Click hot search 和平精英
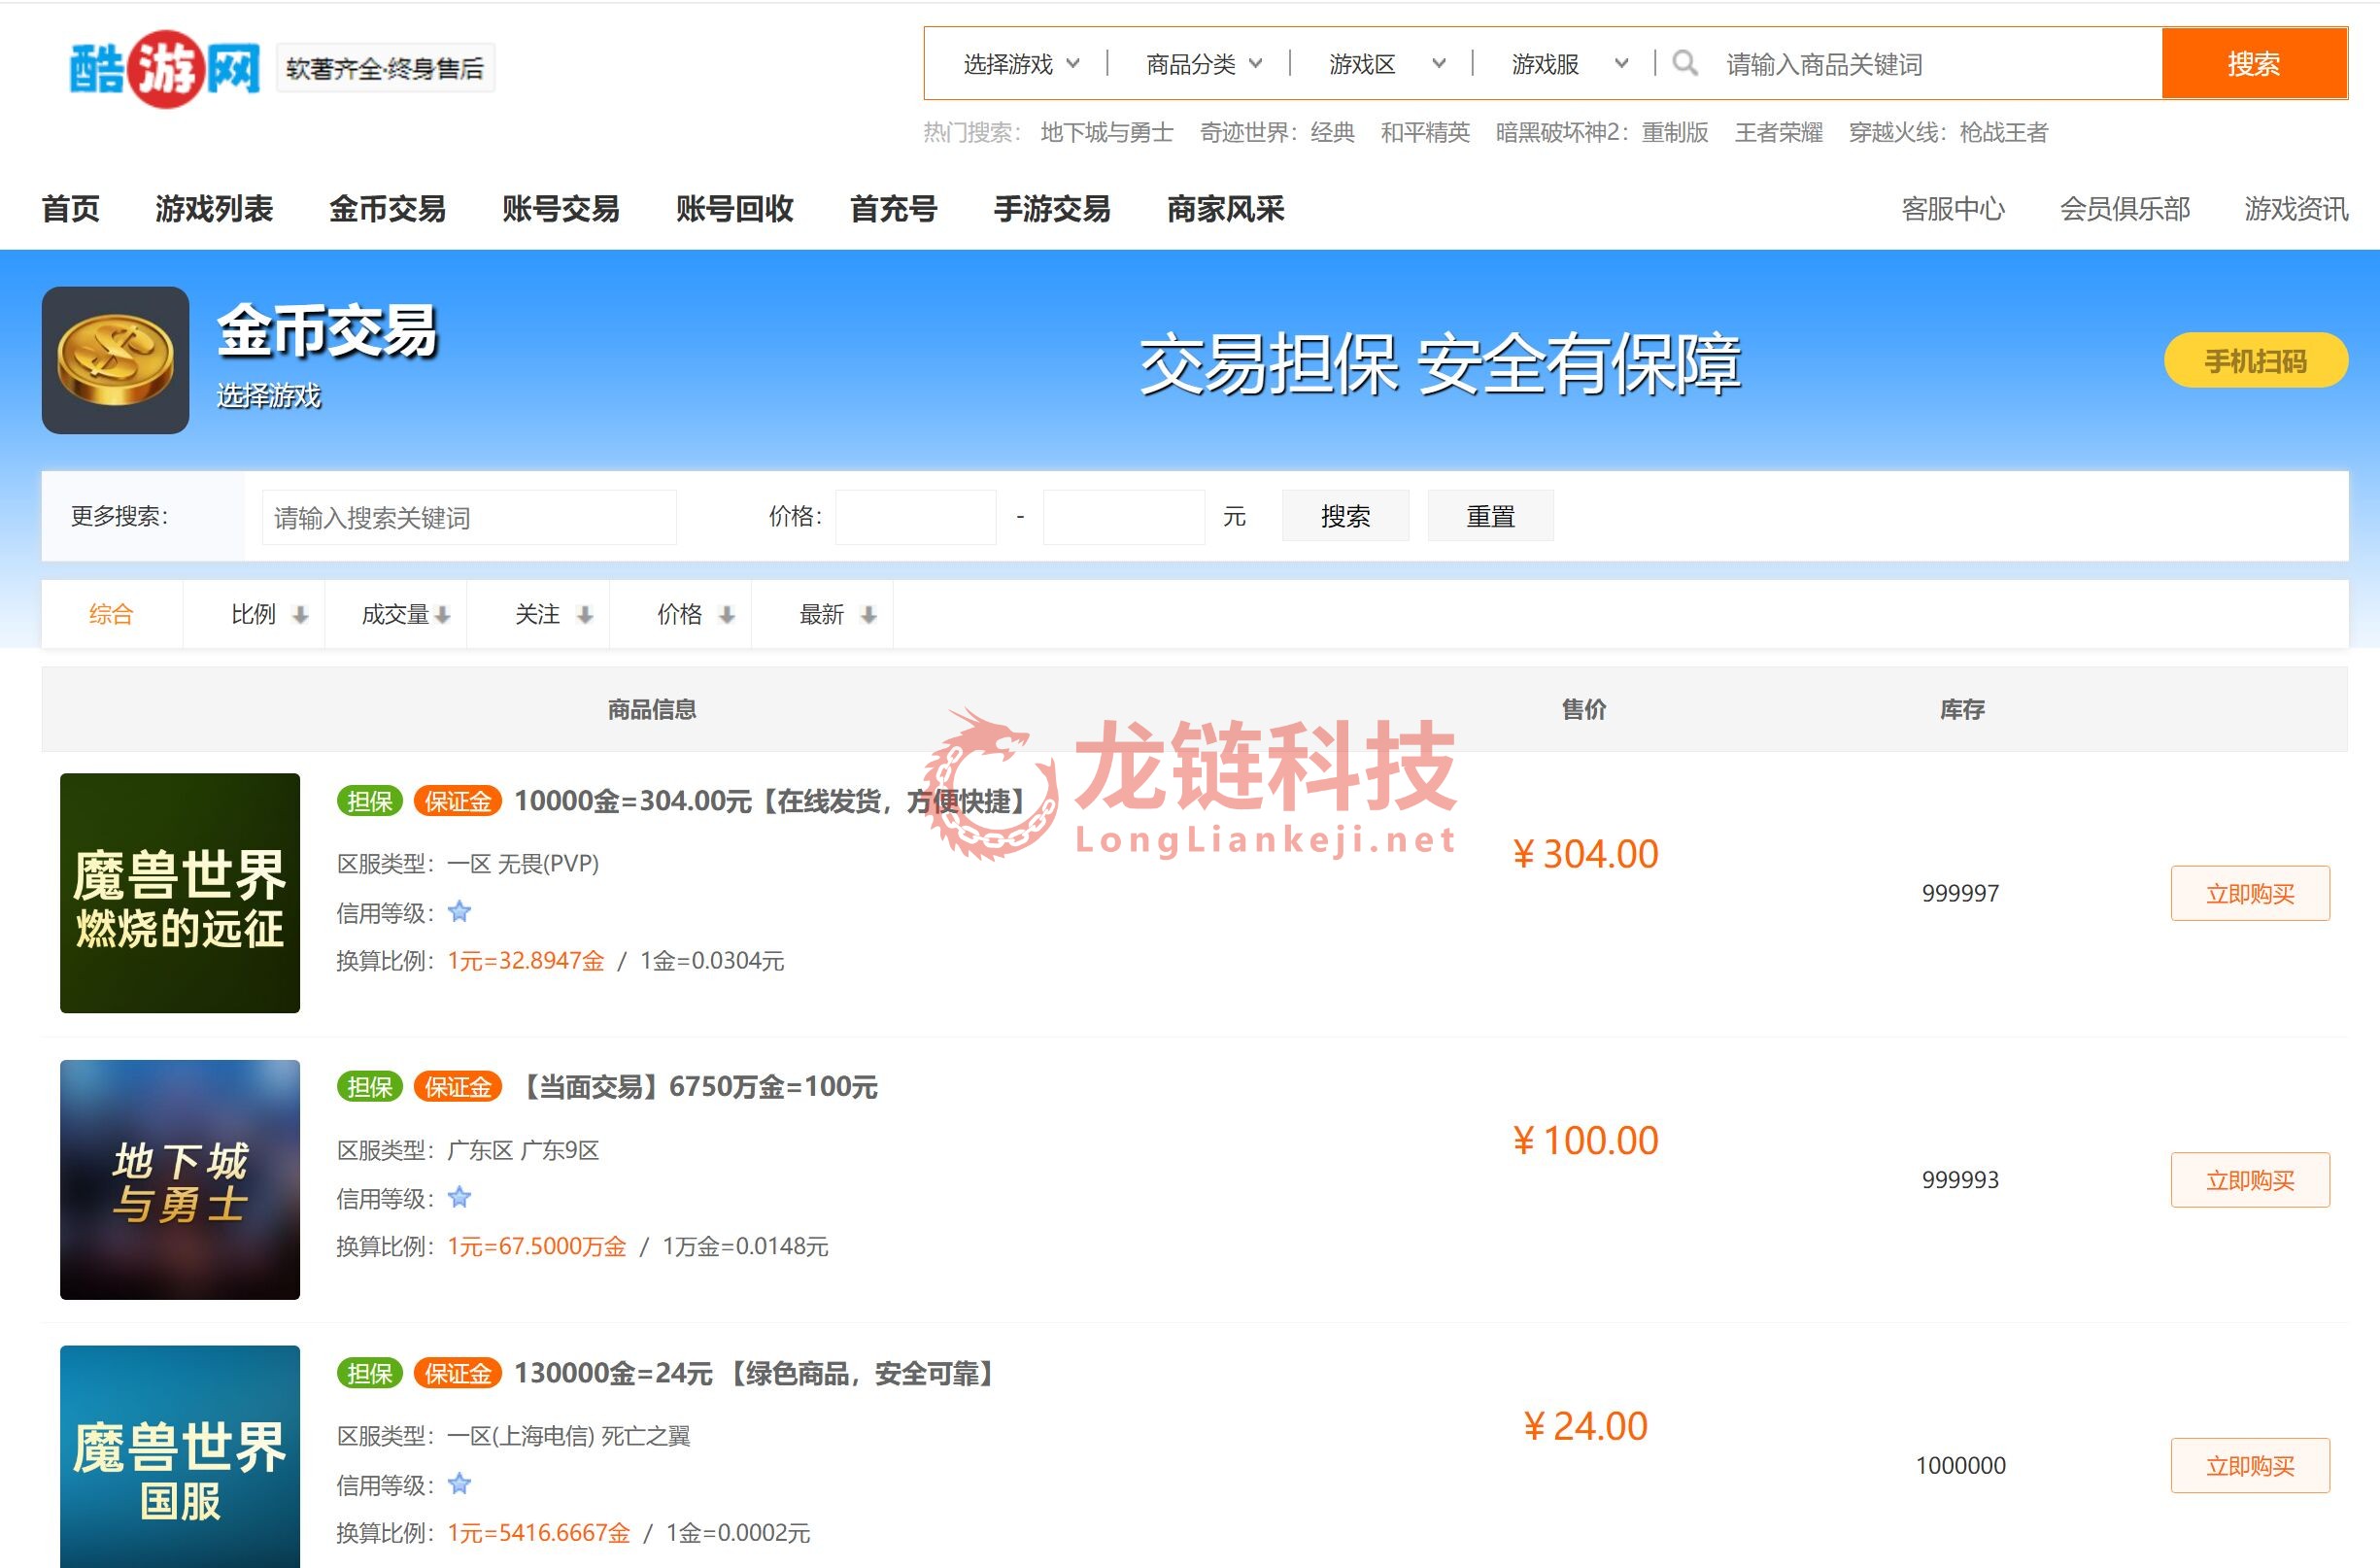 (x=1426, y=132)
